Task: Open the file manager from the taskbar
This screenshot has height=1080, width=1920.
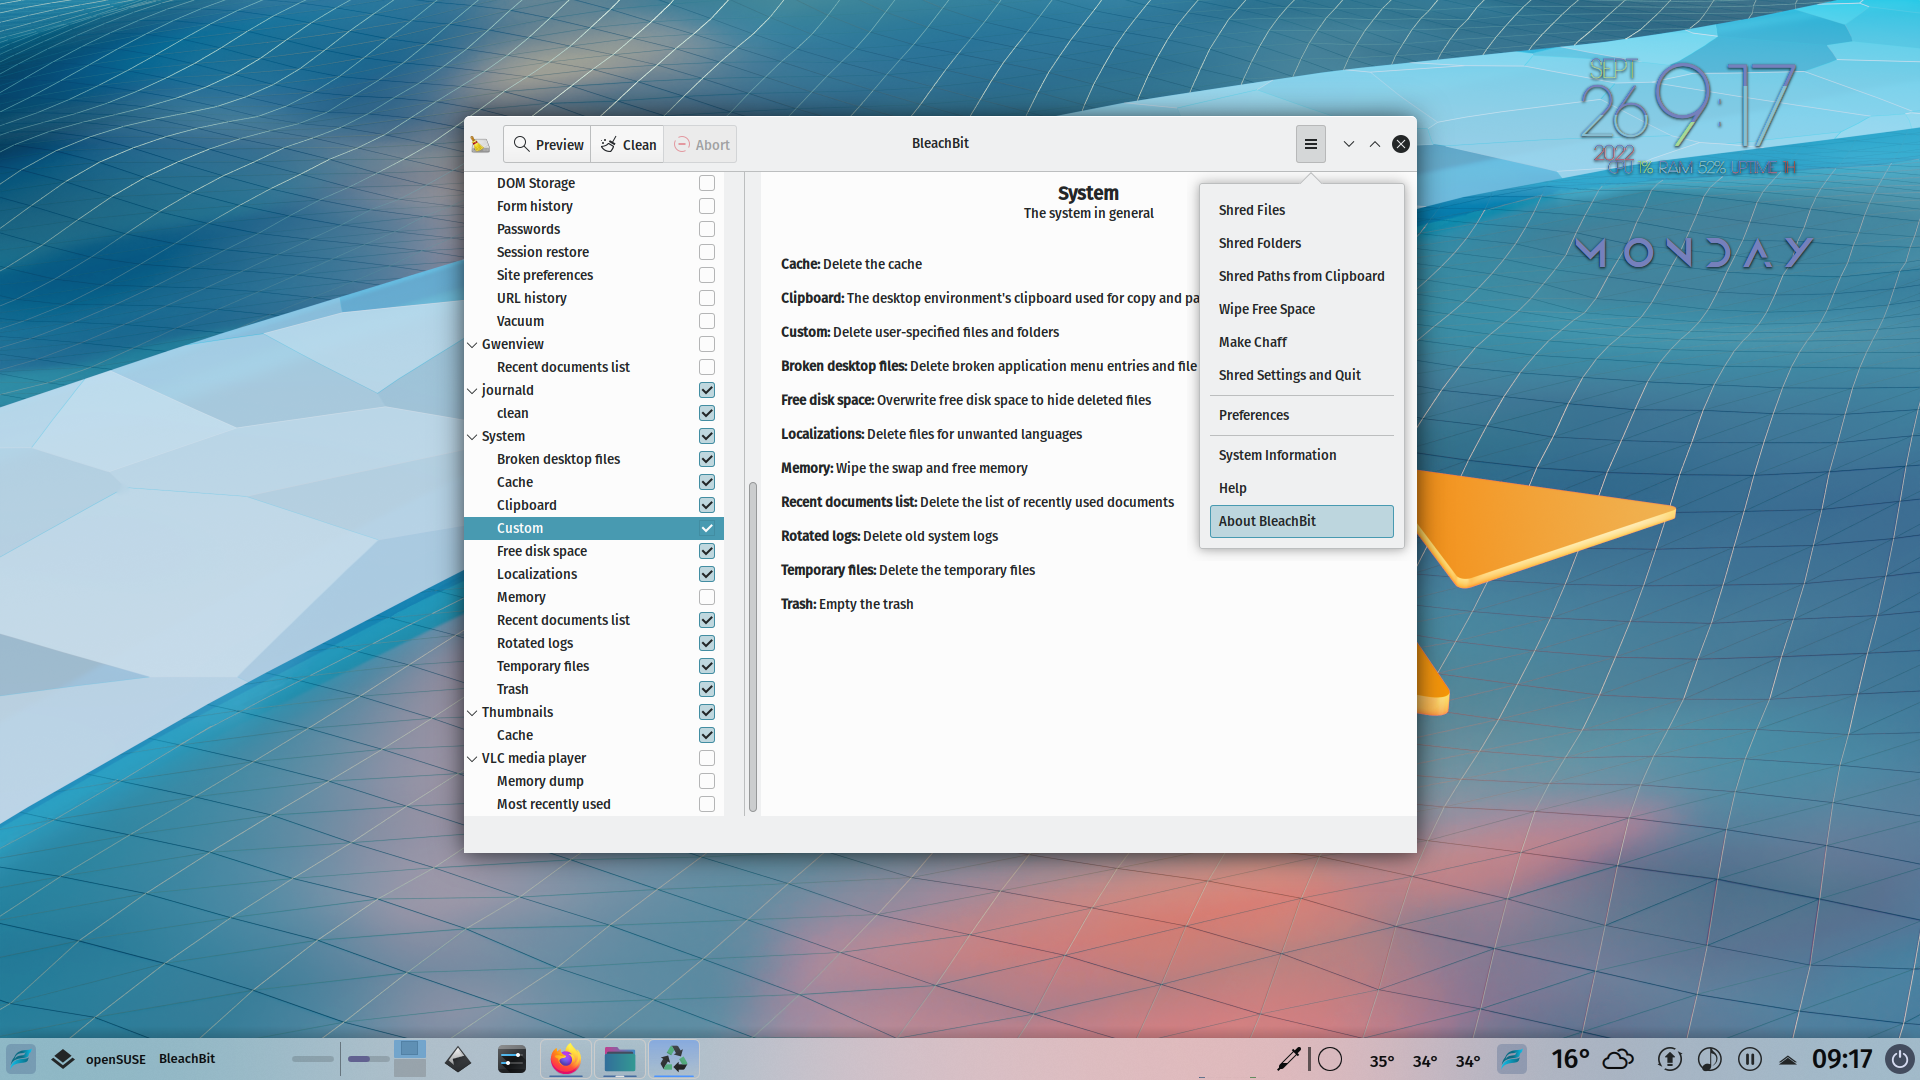Action: (x=620, y=1059)
